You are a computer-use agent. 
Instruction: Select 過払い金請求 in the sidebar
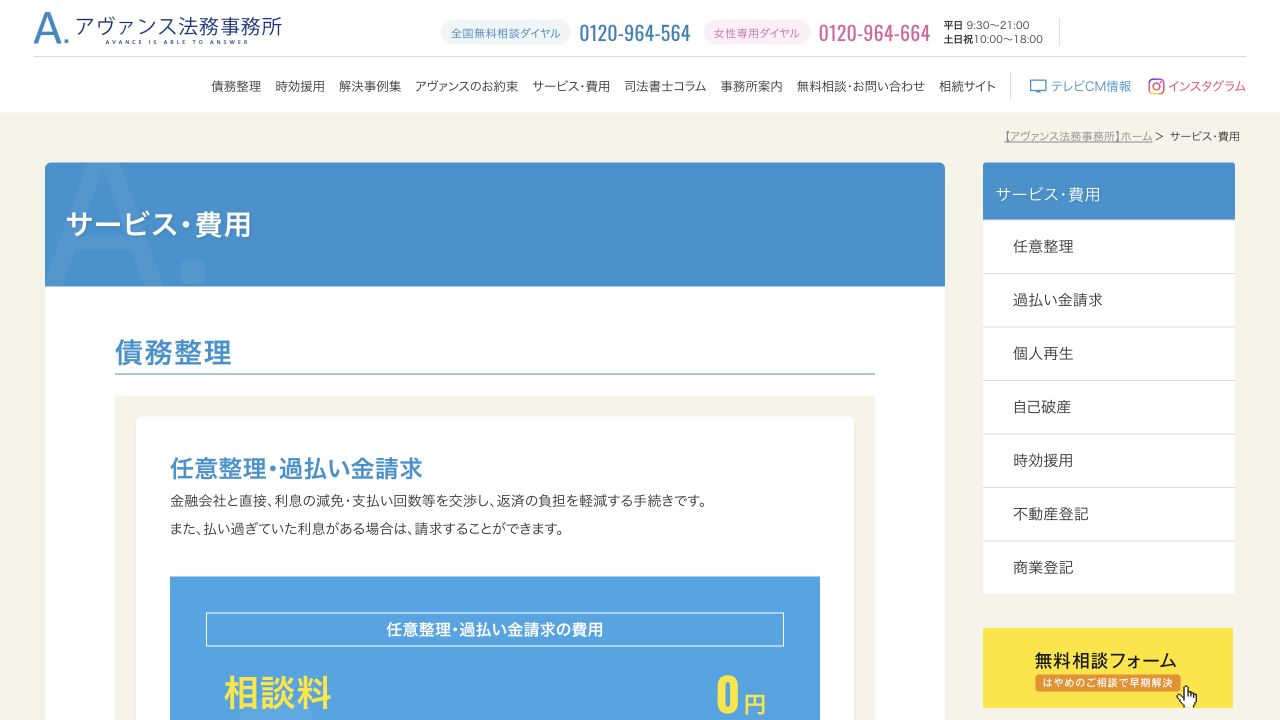(1109, 300)
